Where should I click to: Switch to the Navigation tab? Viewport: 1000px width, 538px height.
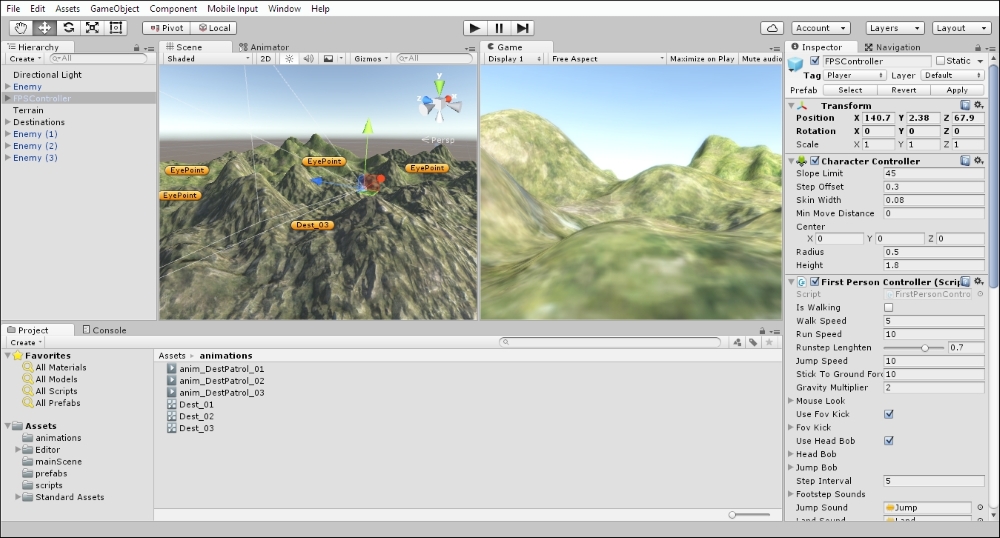click(x=892, y=47)
